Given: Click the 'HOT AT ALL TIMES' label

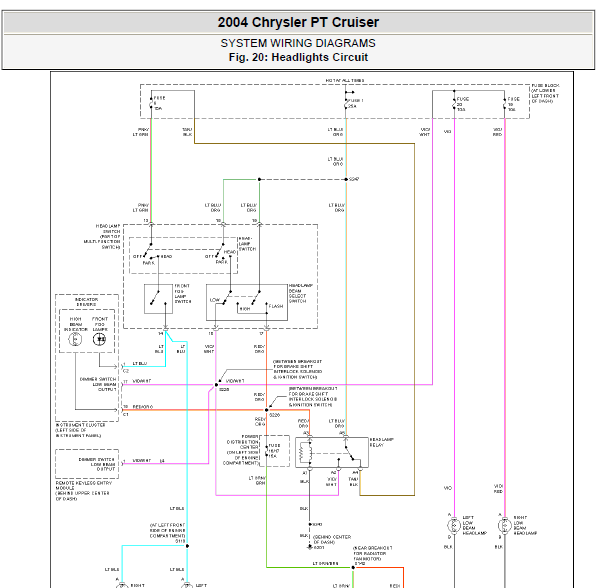Looking at the screenshot, I should [x=345, y=80].
